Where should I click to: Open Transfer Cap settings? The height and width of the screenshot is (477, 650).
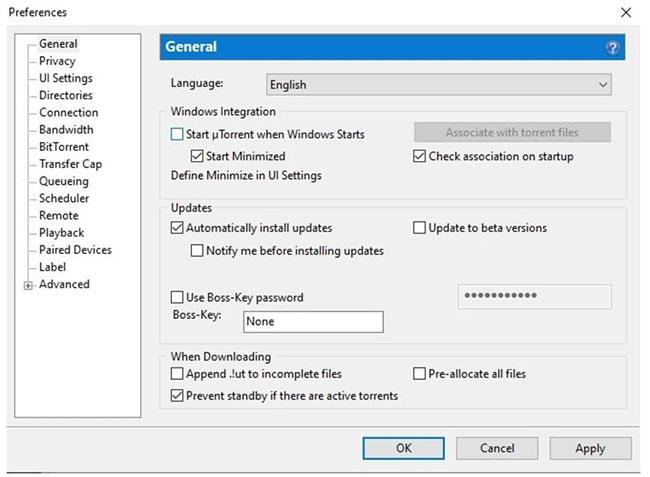(70, 164)
